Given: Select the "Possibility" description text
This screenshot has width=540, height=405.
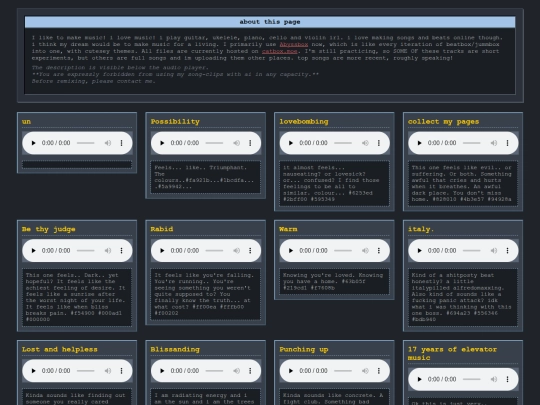Looking at the screenshot, I should click(205, 177).
